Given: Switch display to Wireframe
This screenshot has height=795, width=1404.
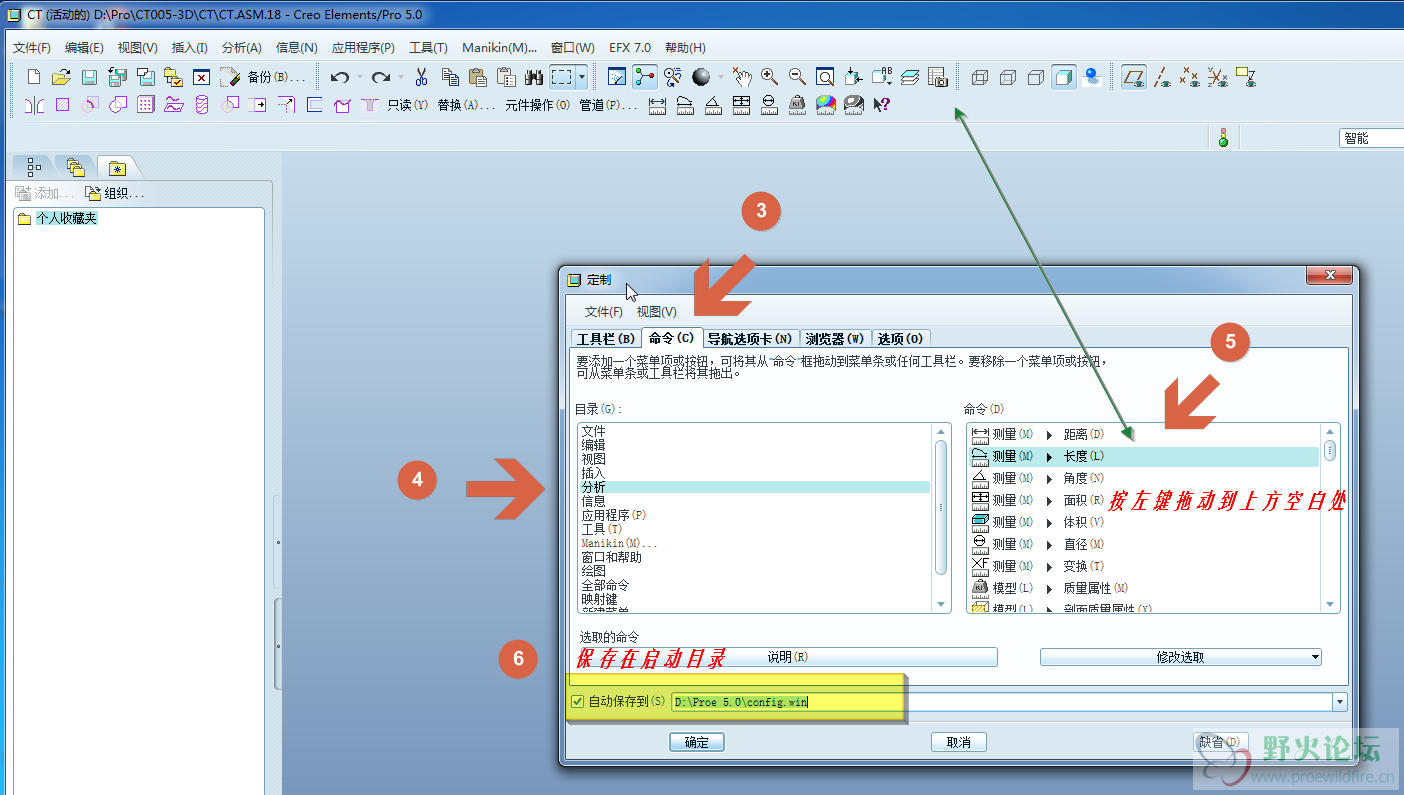Looking at the screenshot, I should tap(980, 77).
